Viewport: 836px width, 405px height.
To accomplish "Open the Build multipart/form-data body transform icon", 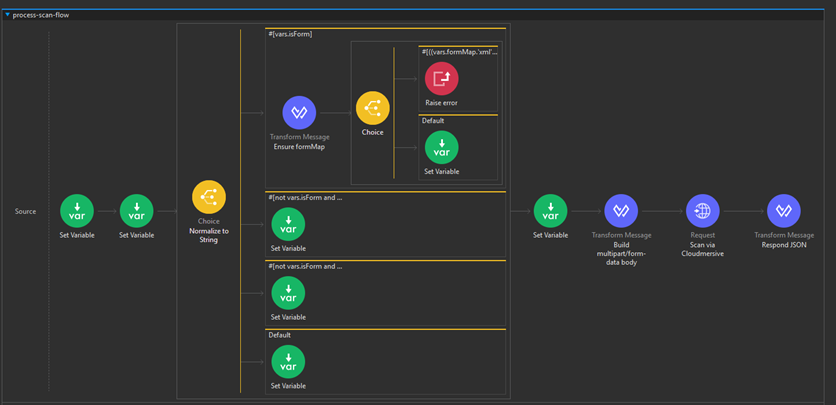I will 621,211.
